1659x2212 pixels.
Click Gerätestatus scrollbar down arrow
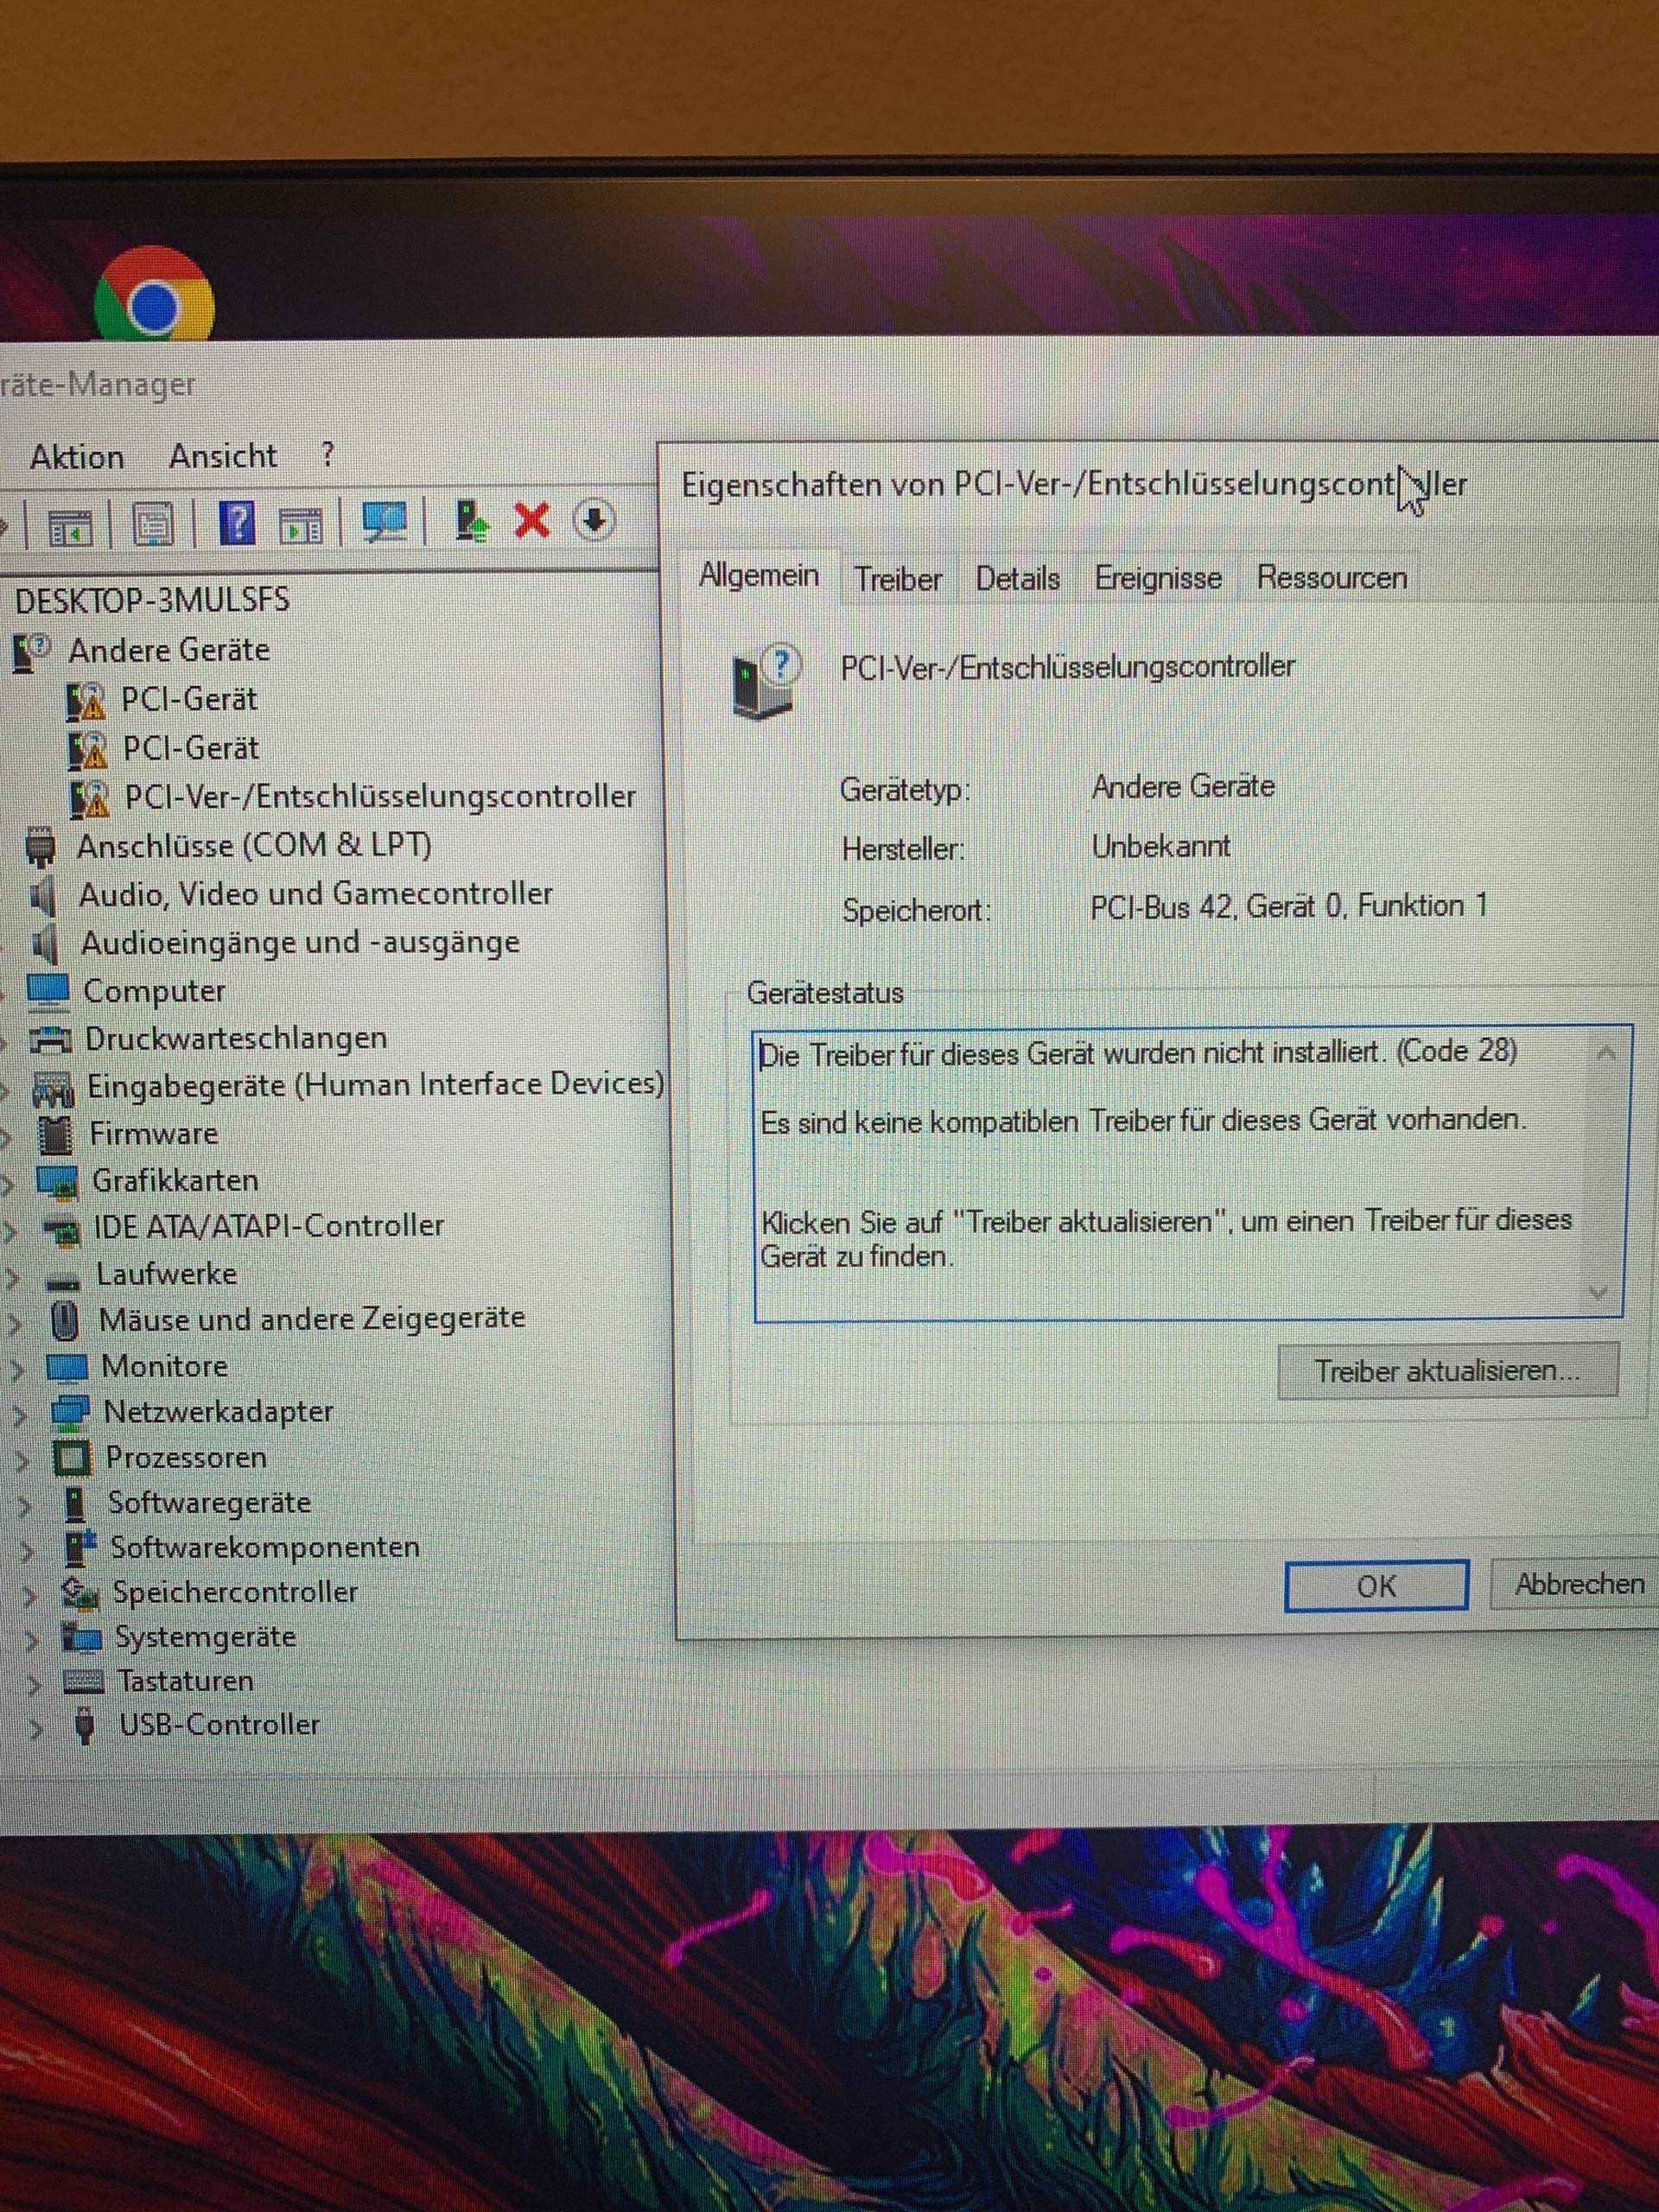click(x=1598, y=1293)
